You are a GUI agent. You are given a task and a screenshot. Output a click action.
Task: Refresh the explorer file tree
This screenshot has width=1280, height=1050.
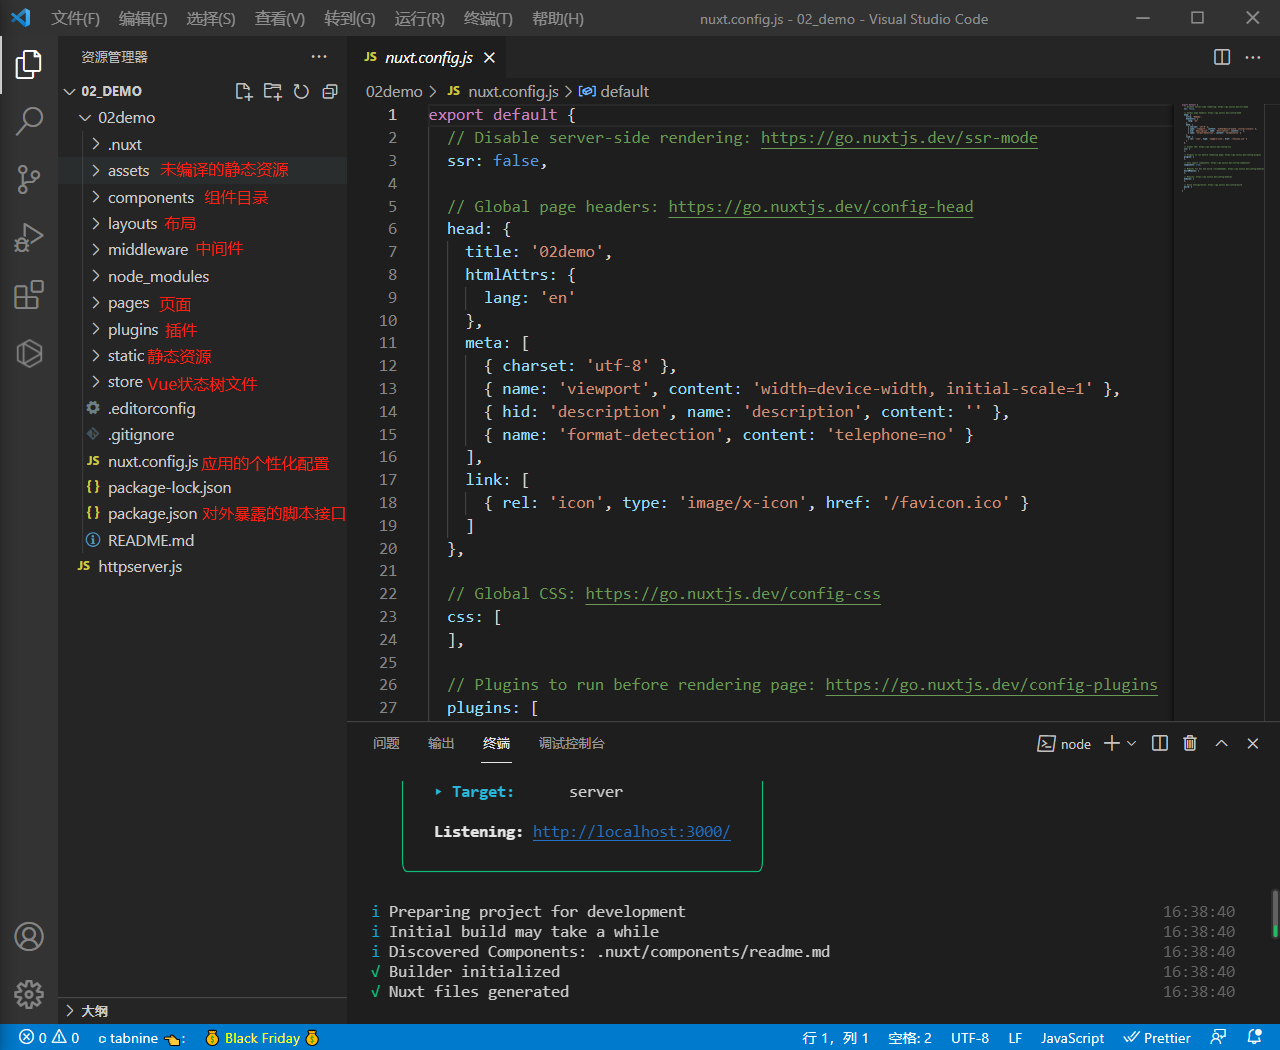click(301, 92)
